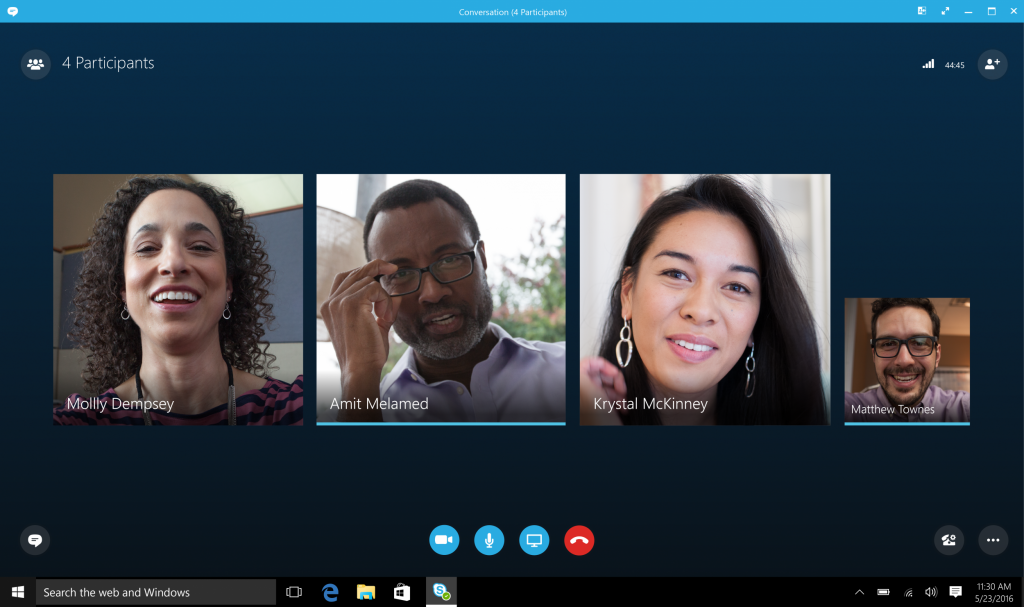The width and height of the screenshot is (1024, 607).
Task: Click the Skype icon in the taskbar
Action: (x=438, y=591)
